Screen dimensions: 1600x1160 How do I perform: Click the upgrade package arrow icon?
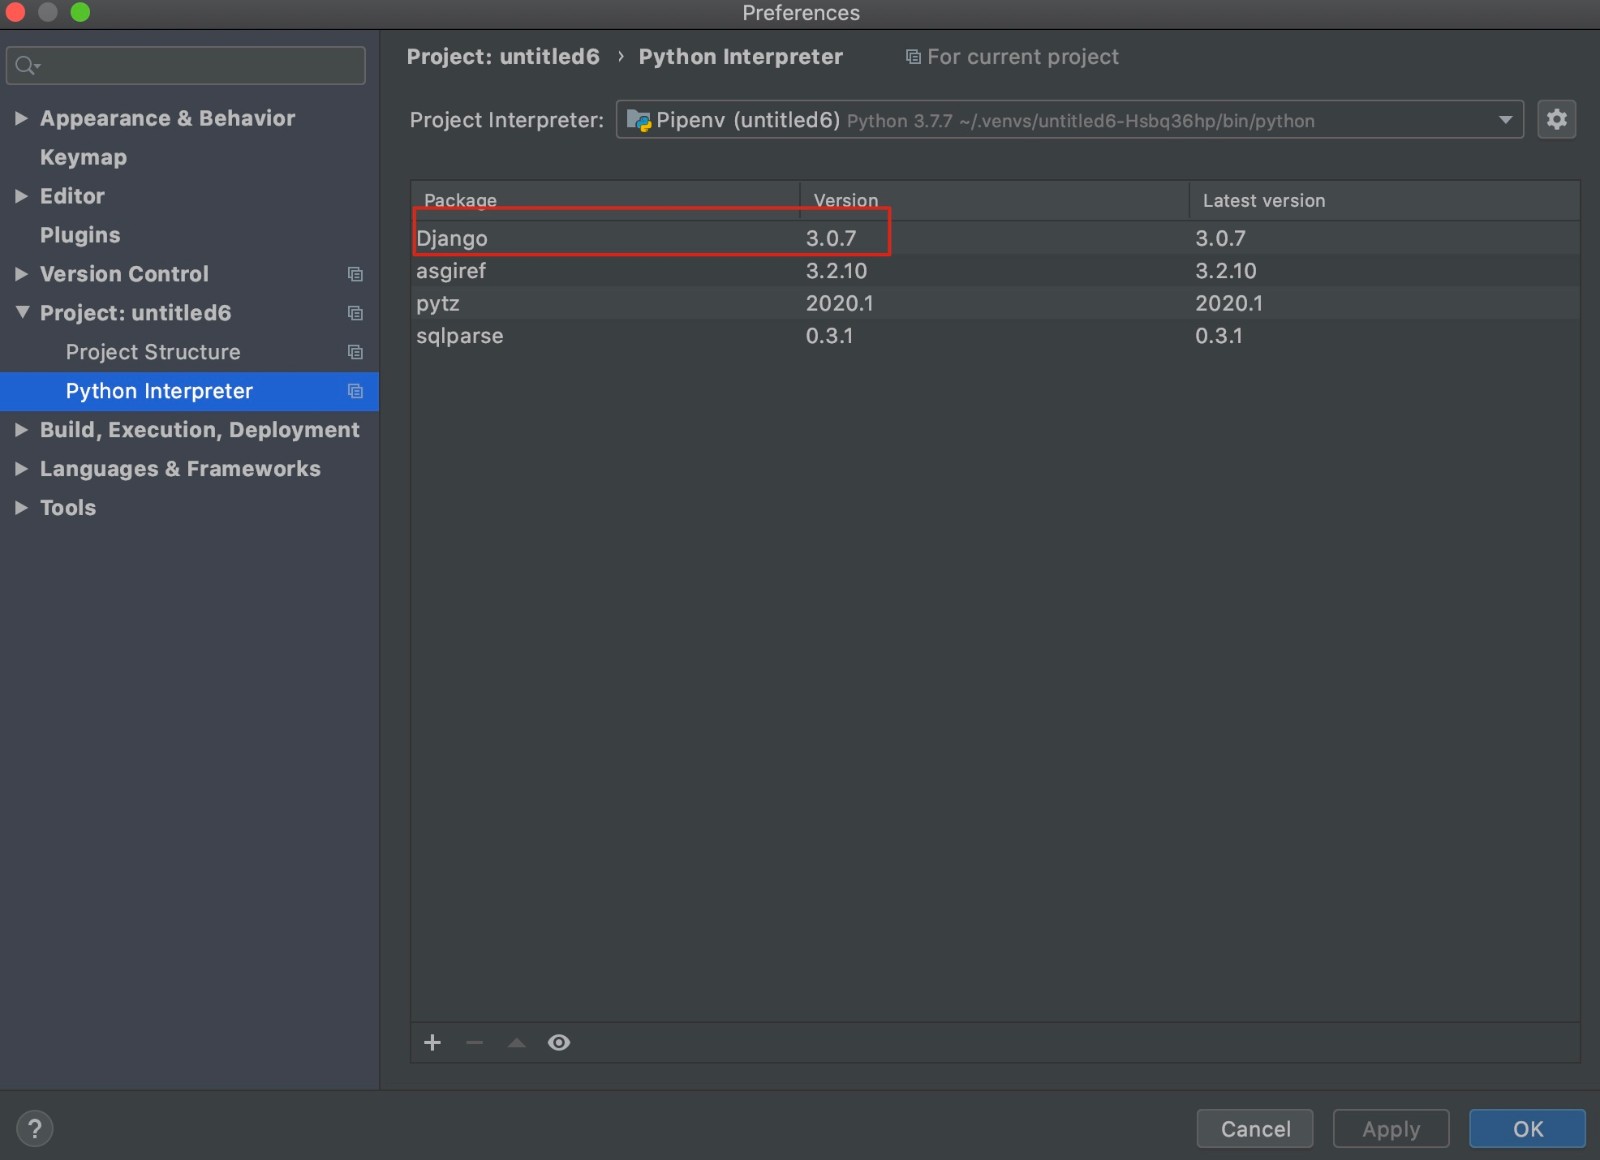click(x=516, y=1043)
